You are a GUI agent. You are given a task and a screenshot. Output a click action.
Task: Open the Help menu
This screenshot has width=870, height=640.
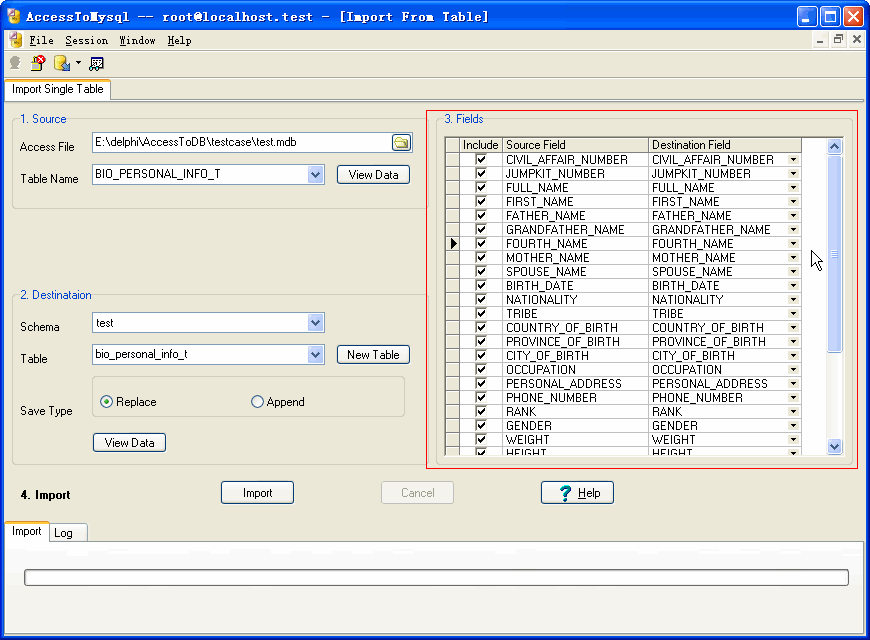tap(179, 41)
